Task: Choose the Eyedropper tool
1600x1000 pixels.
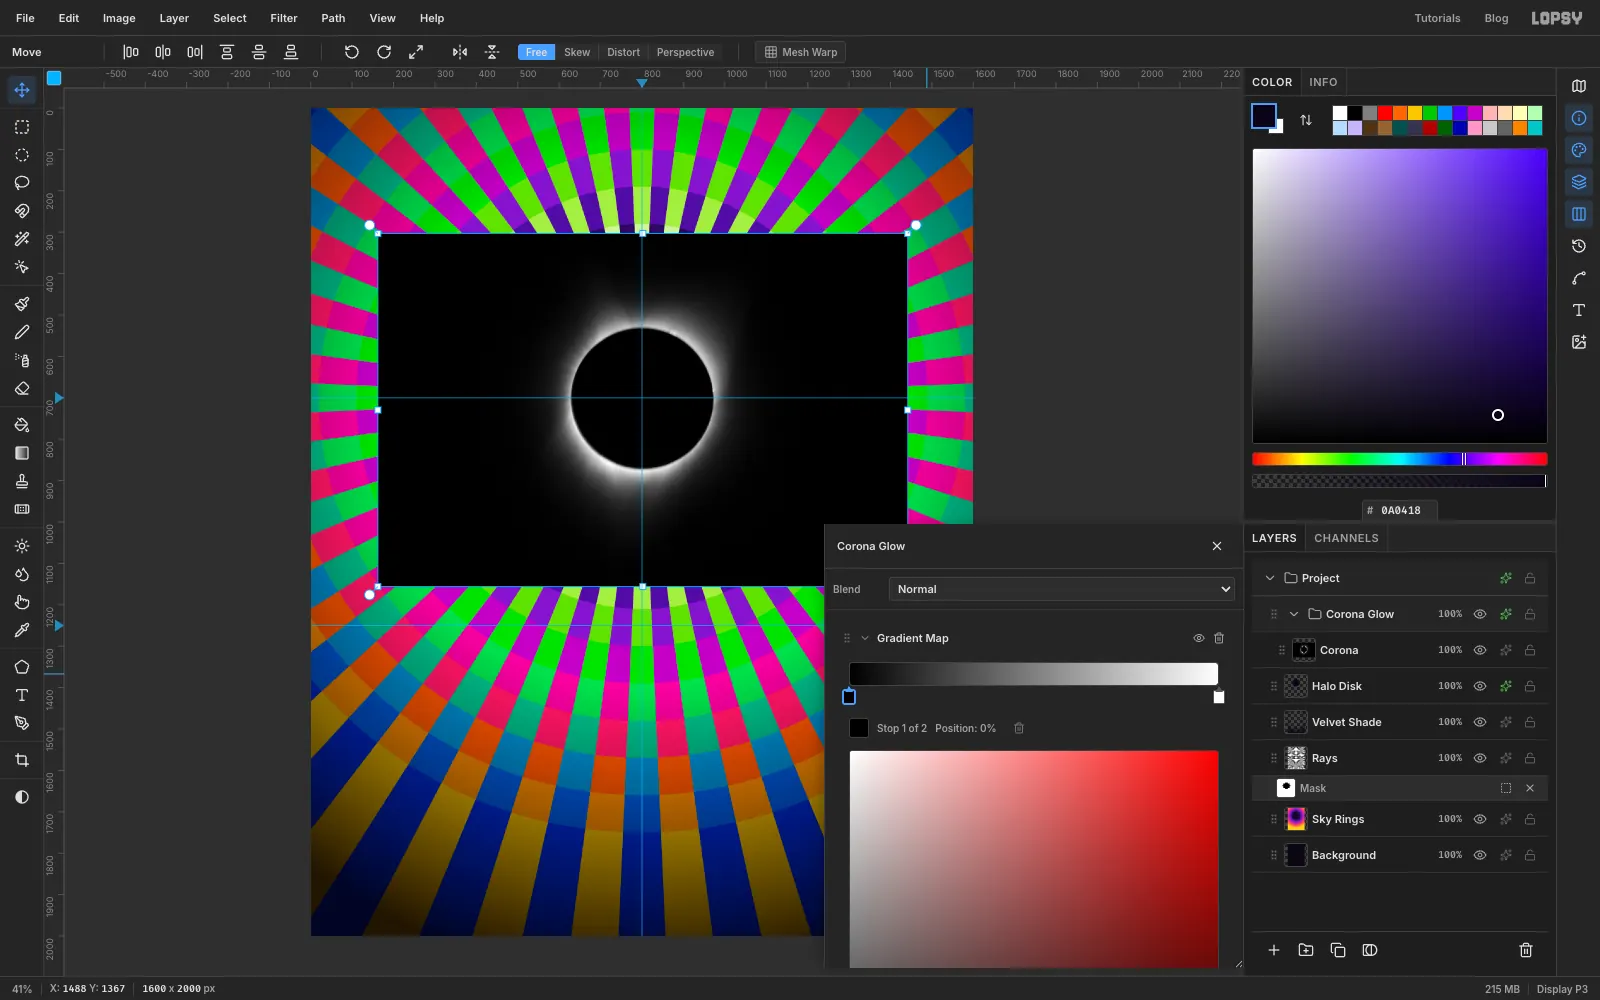Action: point(22,630)
